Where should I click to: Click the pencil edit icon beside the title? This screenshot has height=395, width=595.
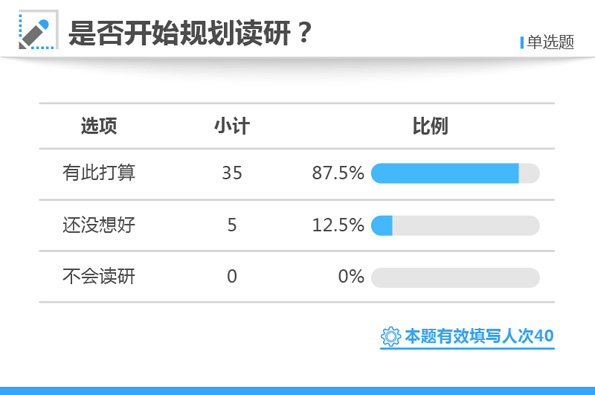point(38,30)
